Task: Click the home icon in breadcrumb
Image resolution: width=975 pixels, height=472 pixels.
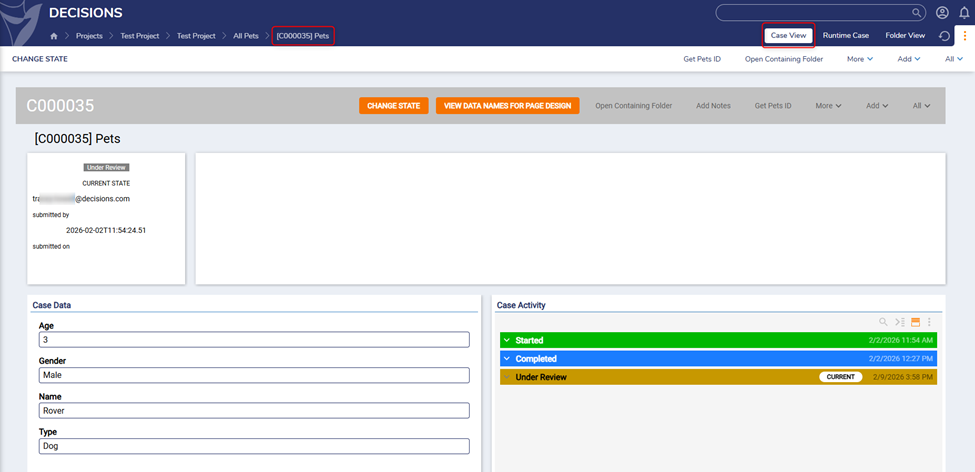Action: click(54, 36)
